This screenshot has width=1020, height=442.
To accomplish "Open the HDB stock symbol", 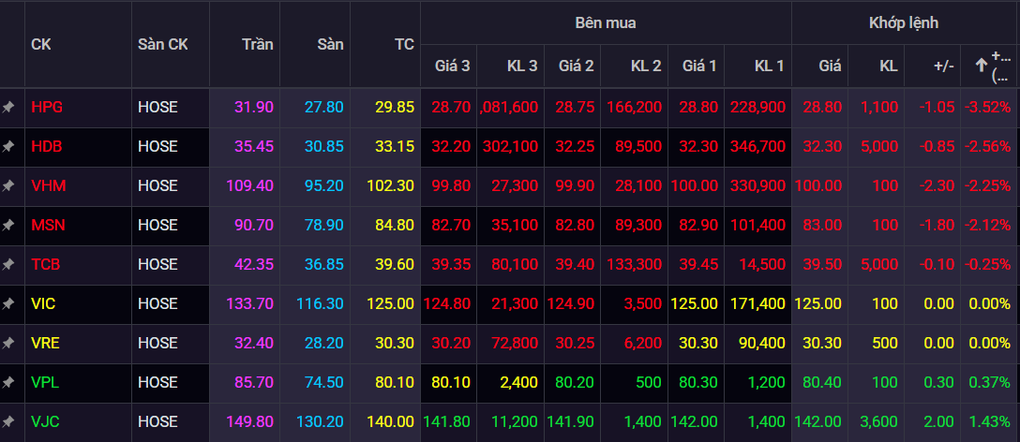I will 47,146.
